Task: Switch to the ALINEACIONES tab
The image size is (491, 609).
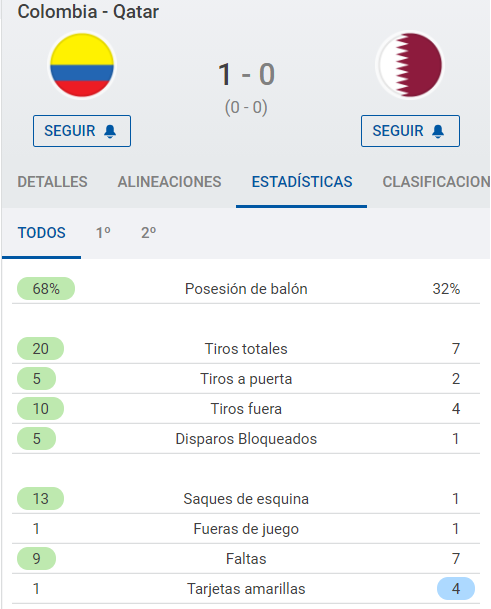Action: [x=169, y=182]
